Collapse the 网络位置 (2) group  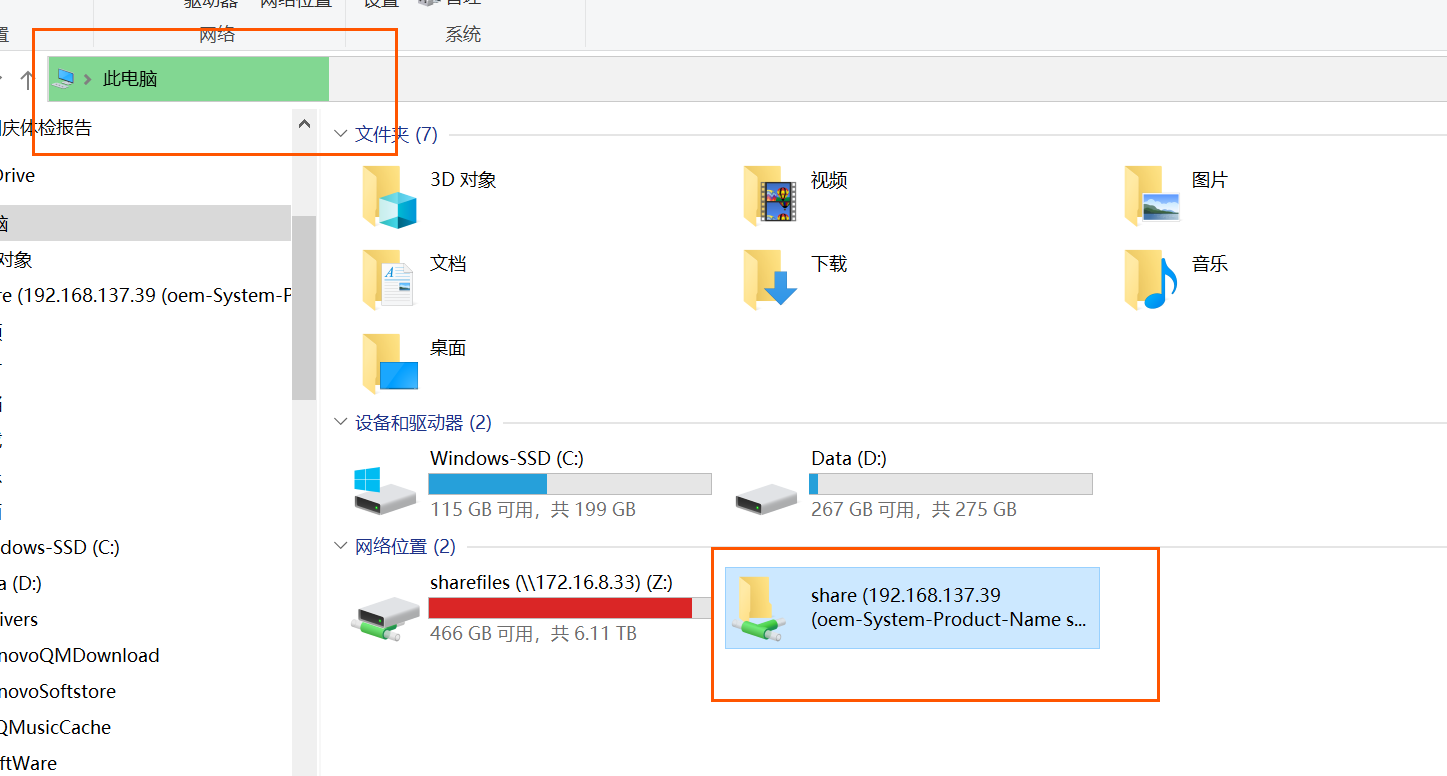click(x=342, y=546)
